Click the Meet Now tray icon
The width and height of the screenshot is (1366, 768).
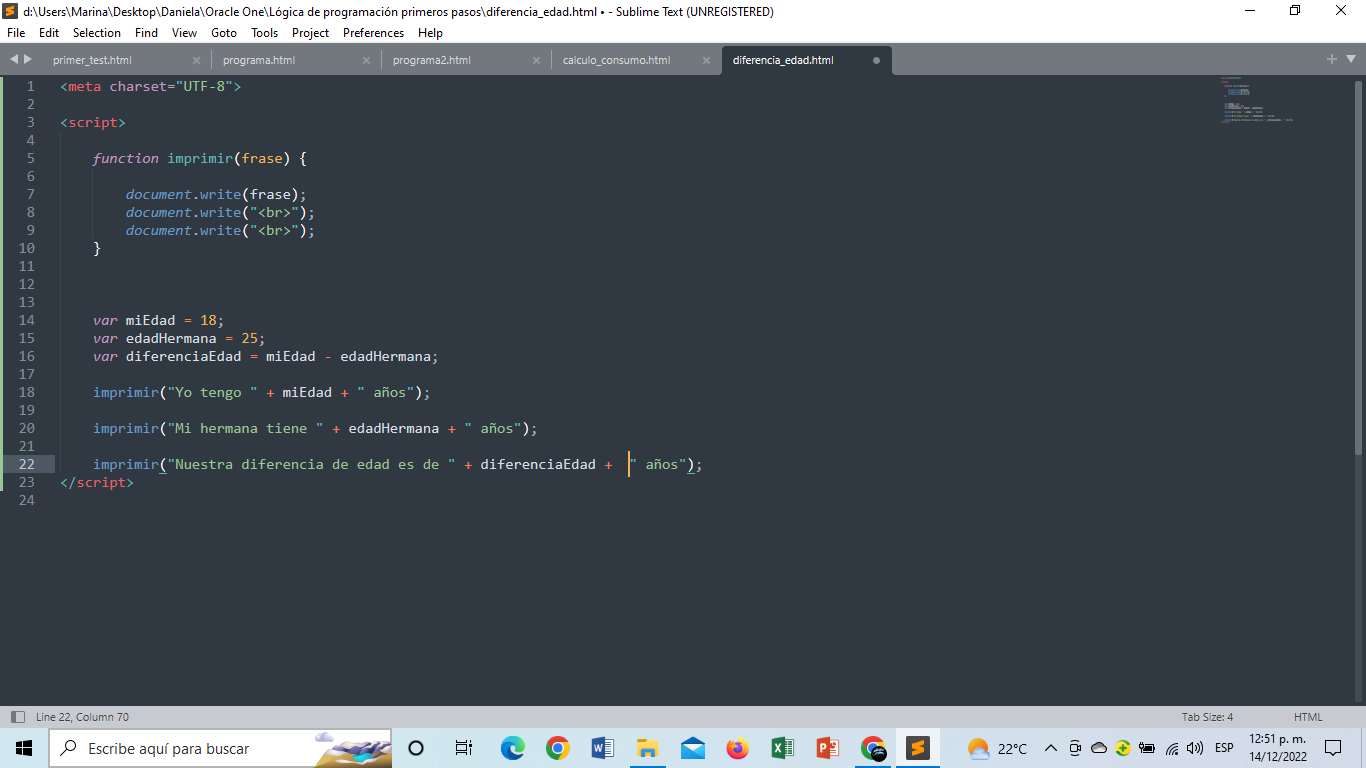pyautogui.click(x=1075, y=748)
